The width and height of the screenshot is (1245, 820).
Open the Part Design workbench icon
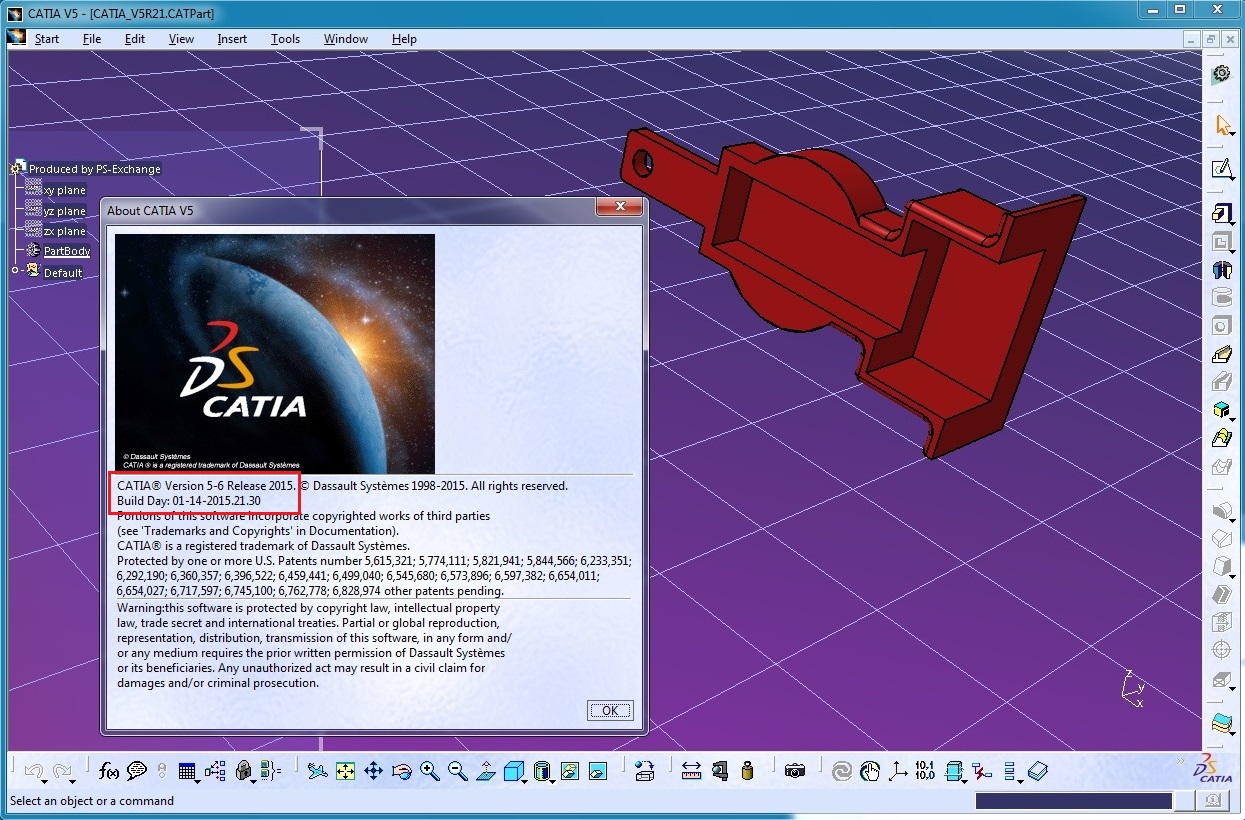tap(1221, 74)
